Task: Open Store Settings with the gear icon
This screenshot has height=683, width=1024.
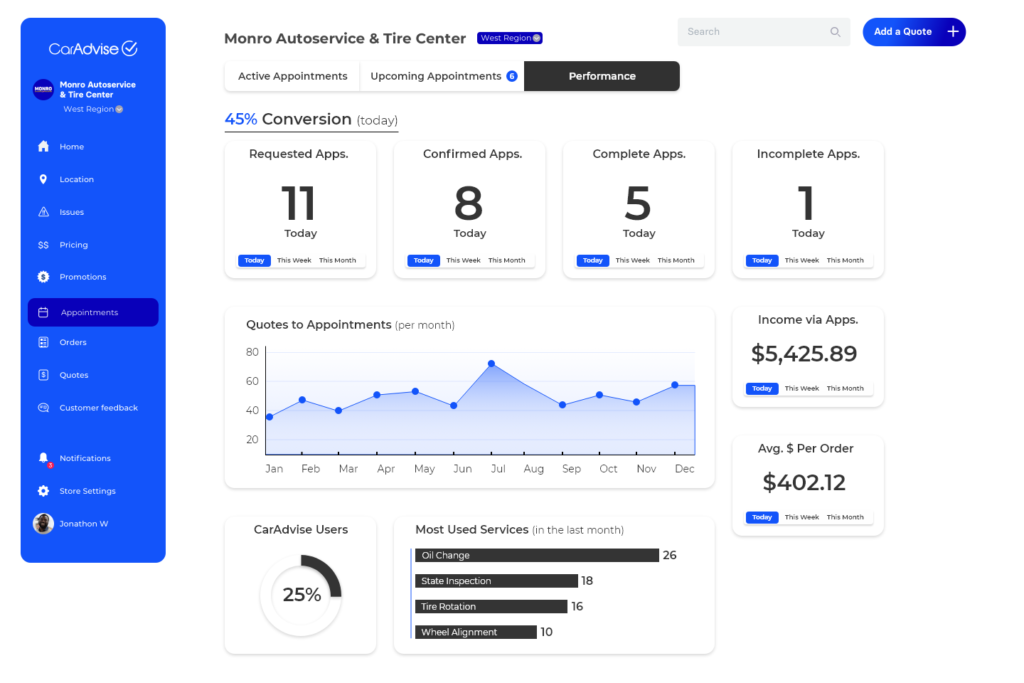Action: [43, 491]
